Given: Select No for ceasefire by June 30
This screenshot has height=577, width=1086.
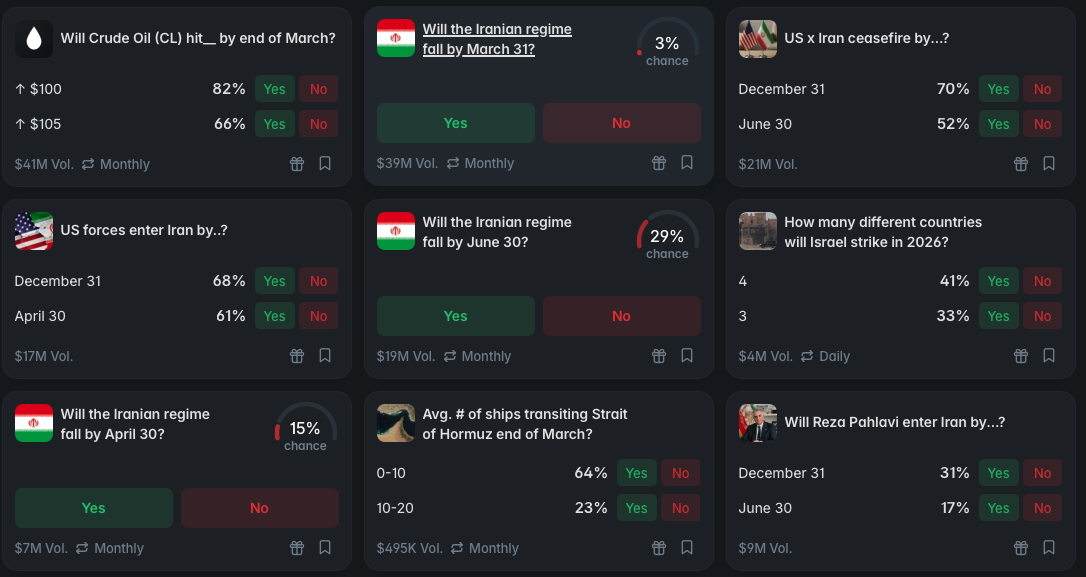Looking at the screenshot, I should (x=1042, y=124).
